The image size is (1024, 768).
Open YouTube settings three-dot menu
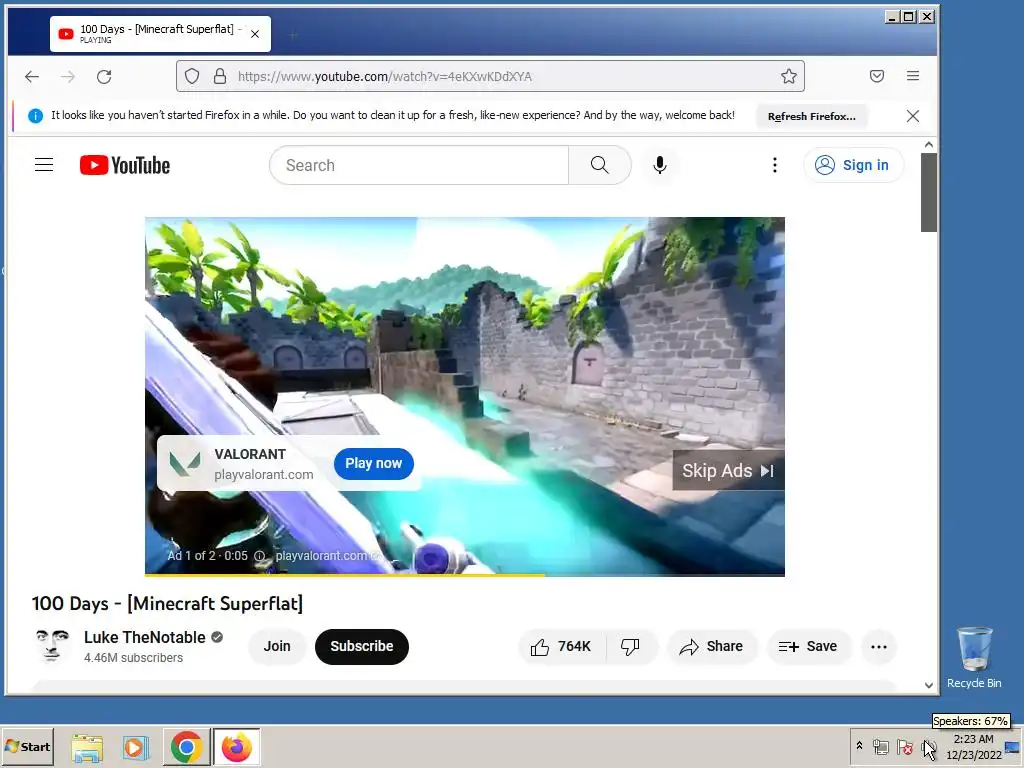pos(775,165)
